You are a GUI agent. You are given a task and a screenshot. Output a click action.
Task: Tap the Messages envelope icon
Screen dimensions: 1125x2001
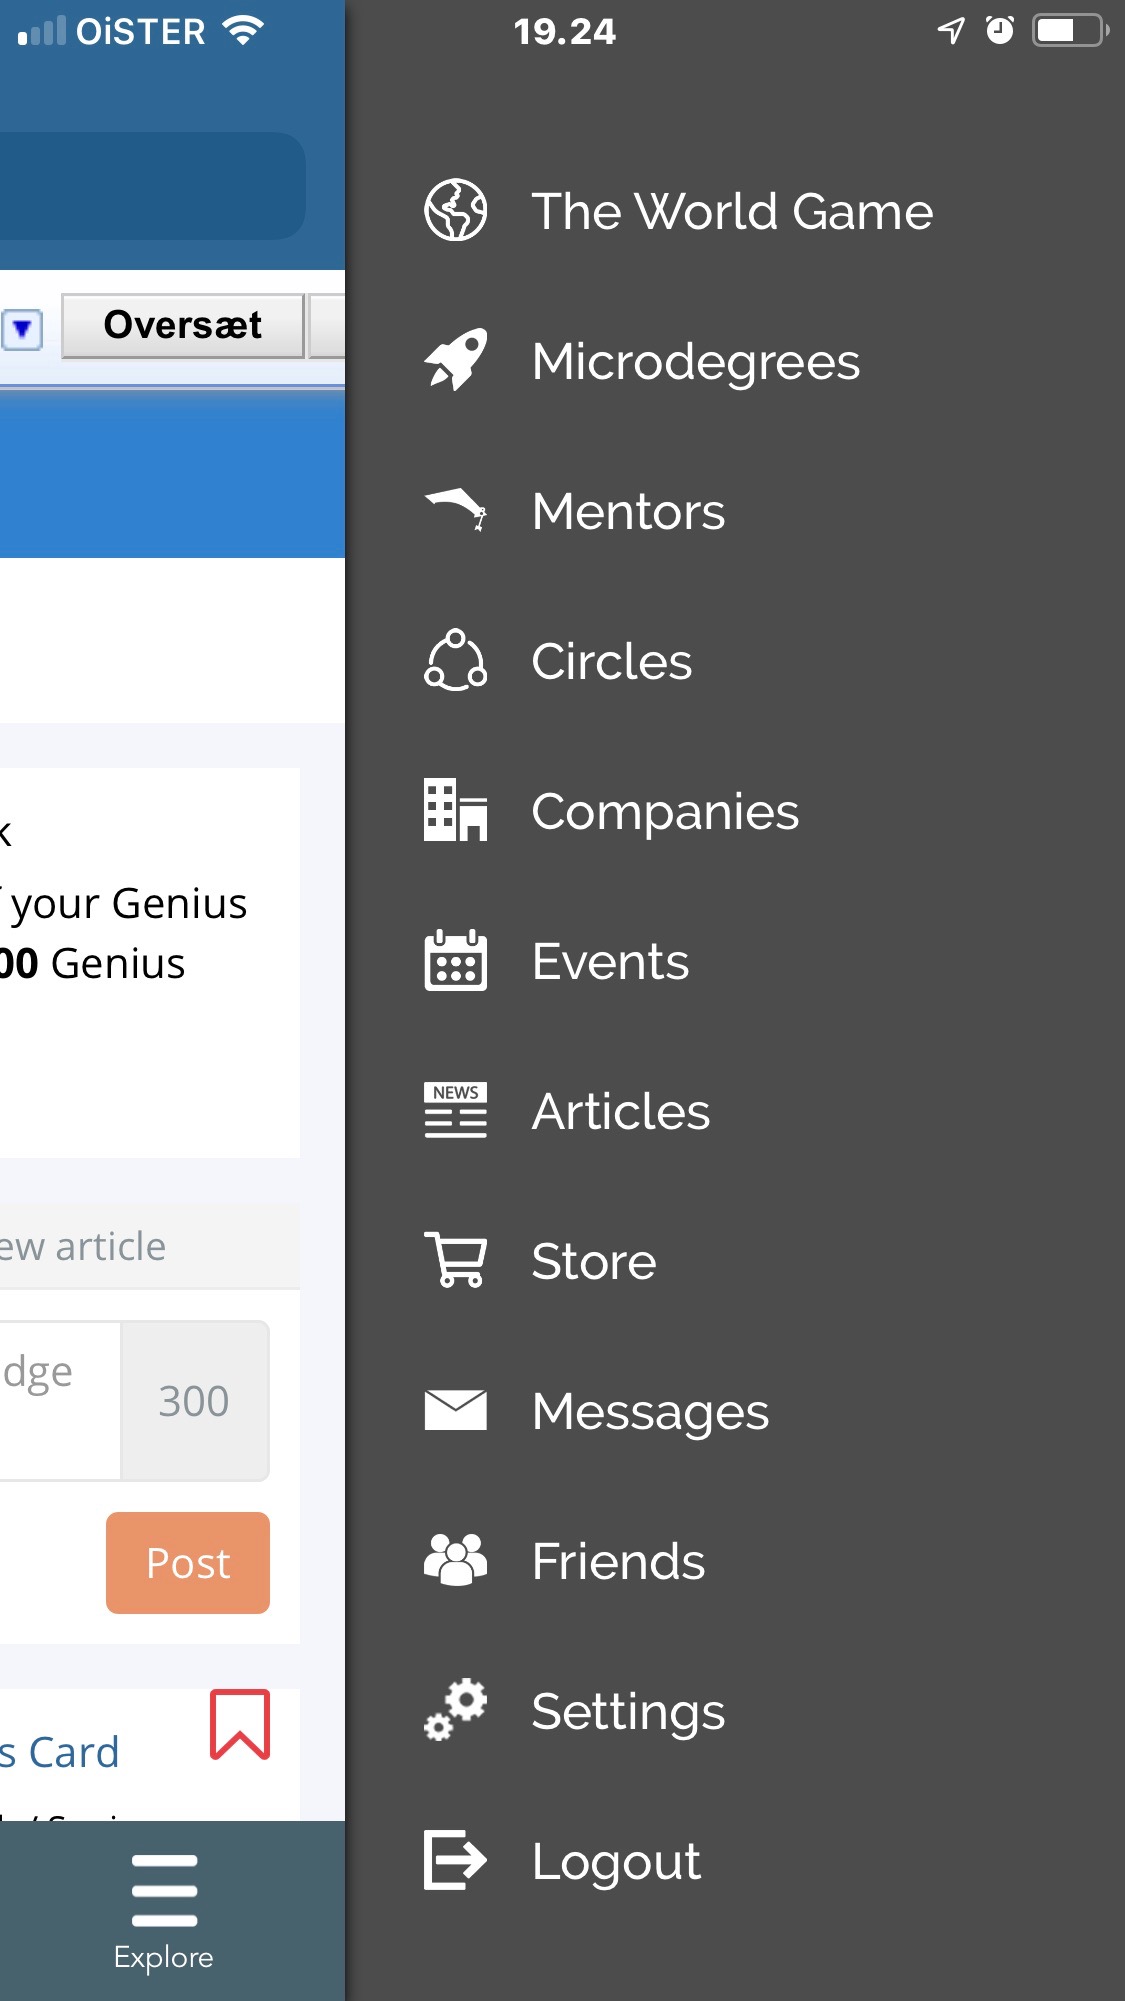pos(455,1410)
